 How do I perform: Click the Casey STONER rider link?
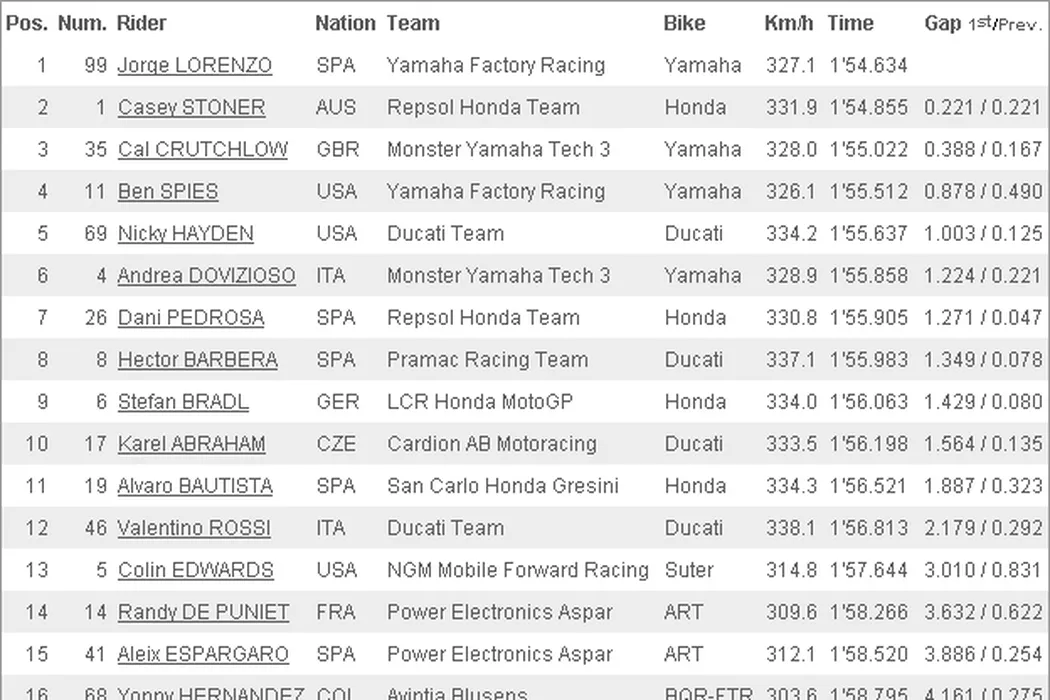pyautogui.click(x=191, y=108)
